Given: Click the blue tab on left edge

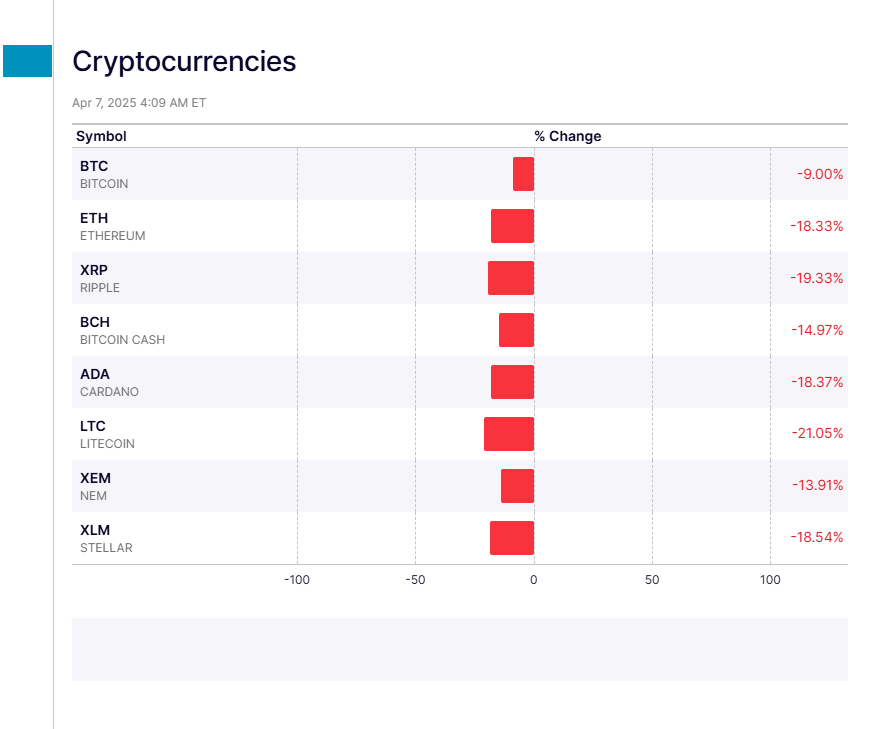Looking at the screenshot, I should [x=27, y=61].
